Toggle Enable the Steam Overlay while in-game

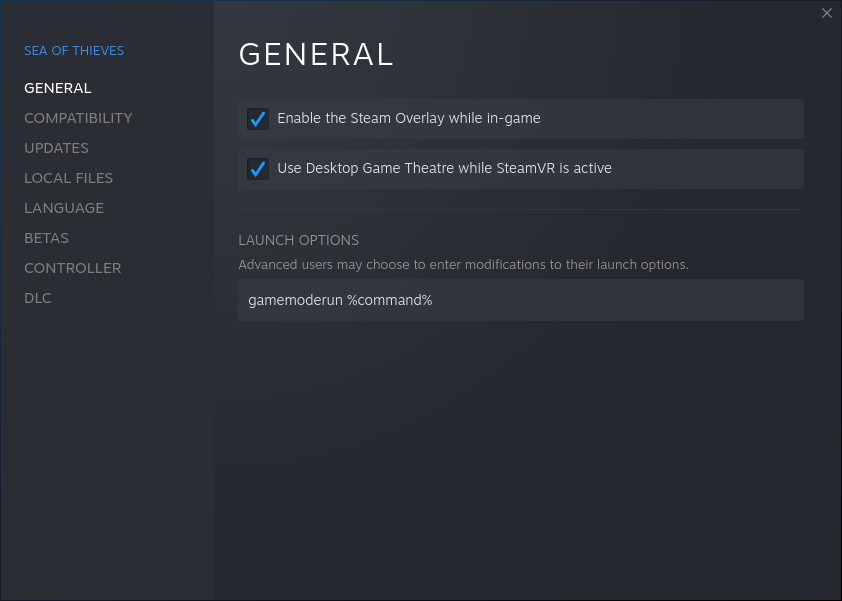coord(521,119)
